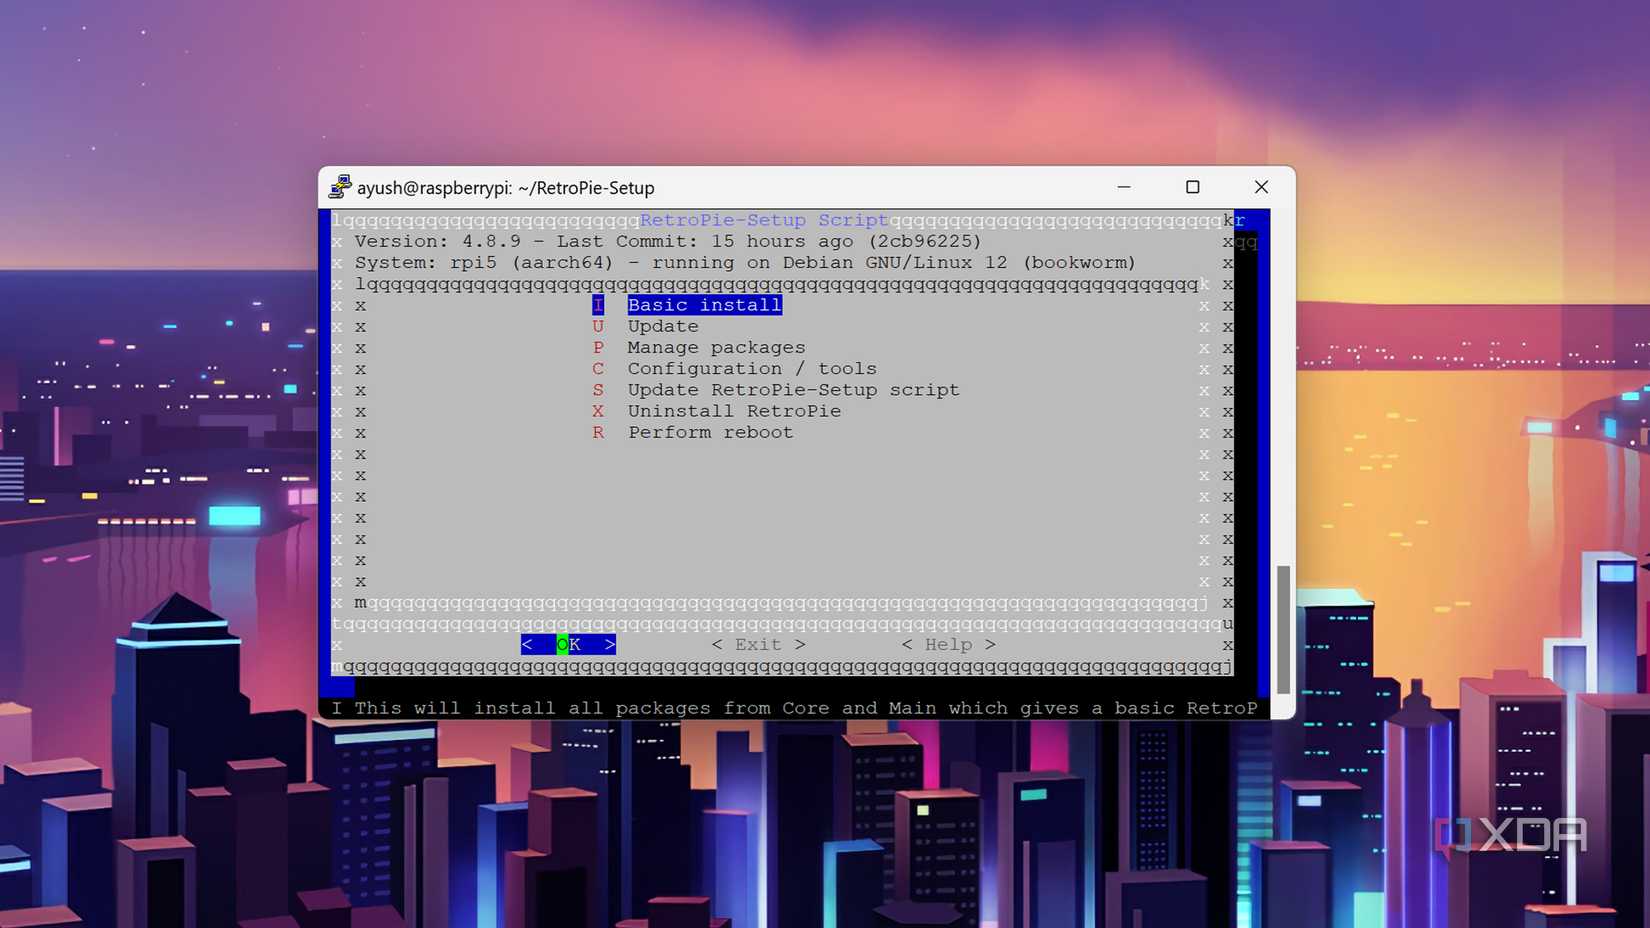This screenshot has height=928, width=1650.
Task: Select the highlighted I shortcut letter
Action: pos(598,305)
